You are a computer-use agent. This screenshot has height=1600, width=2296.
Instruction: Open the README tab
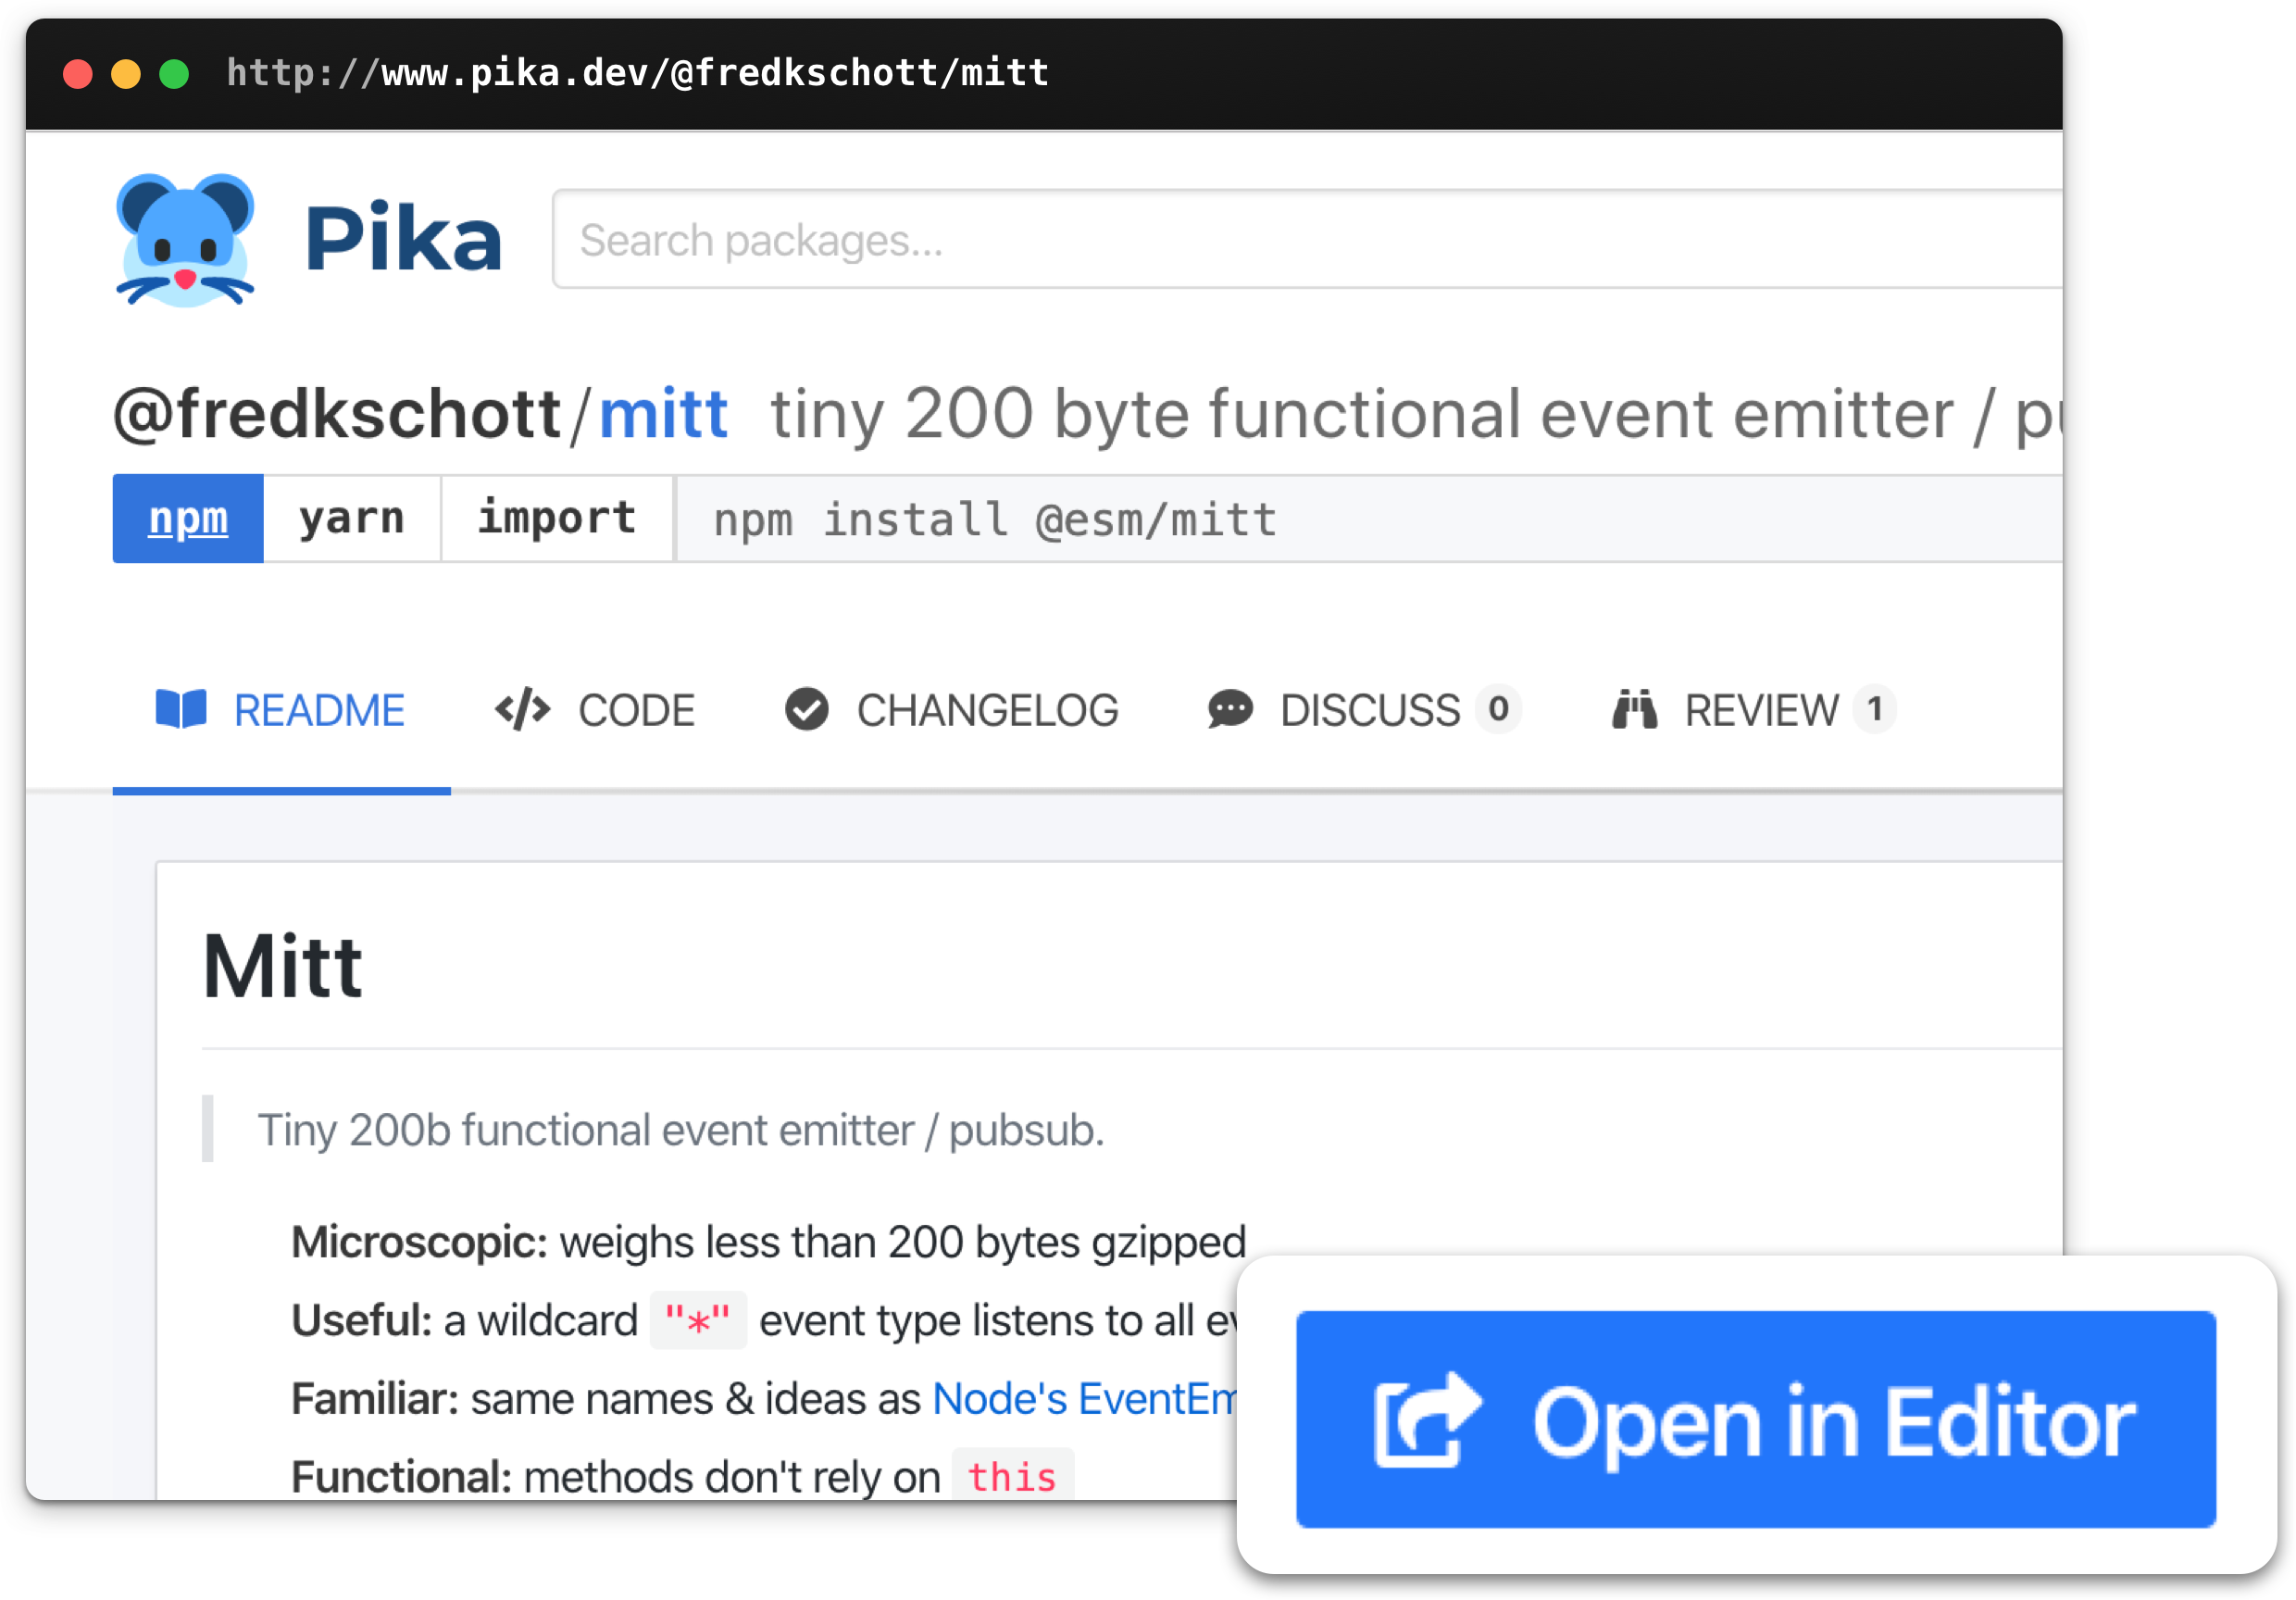pyautogui.click(x=281, y=711)
